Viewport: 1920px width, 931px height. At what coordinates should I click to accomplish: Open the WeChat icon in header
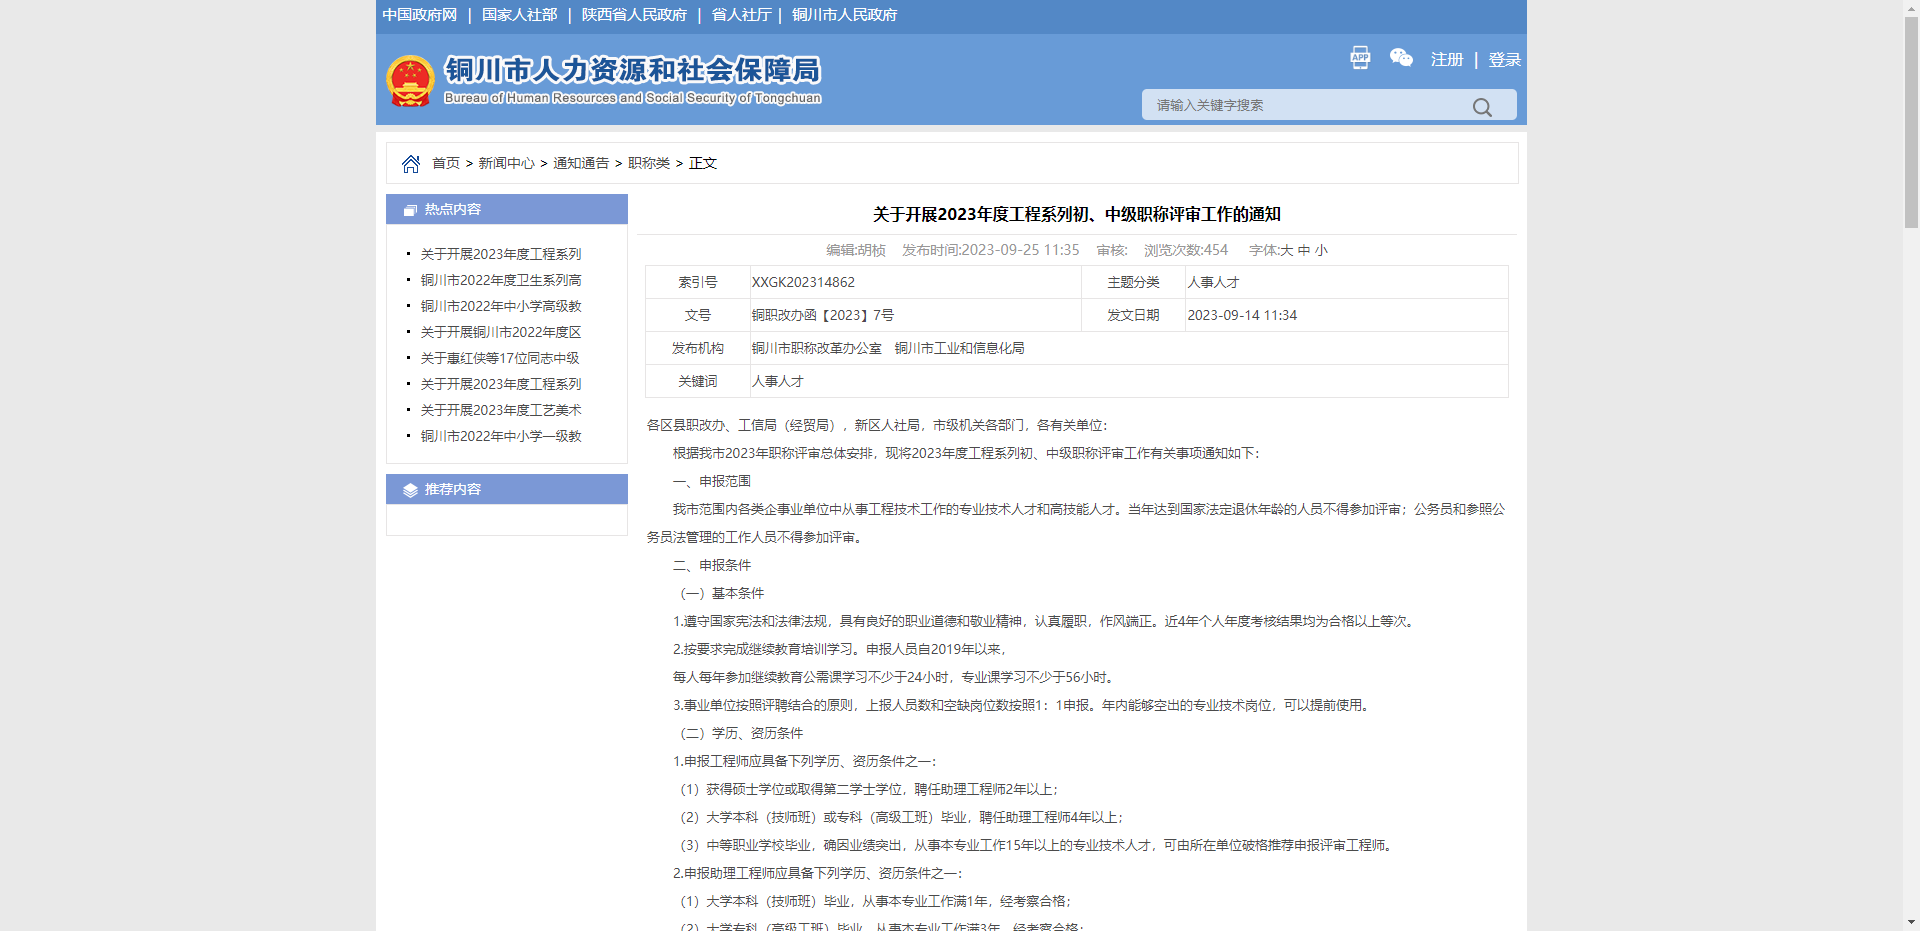click(x=1401, y=58)
